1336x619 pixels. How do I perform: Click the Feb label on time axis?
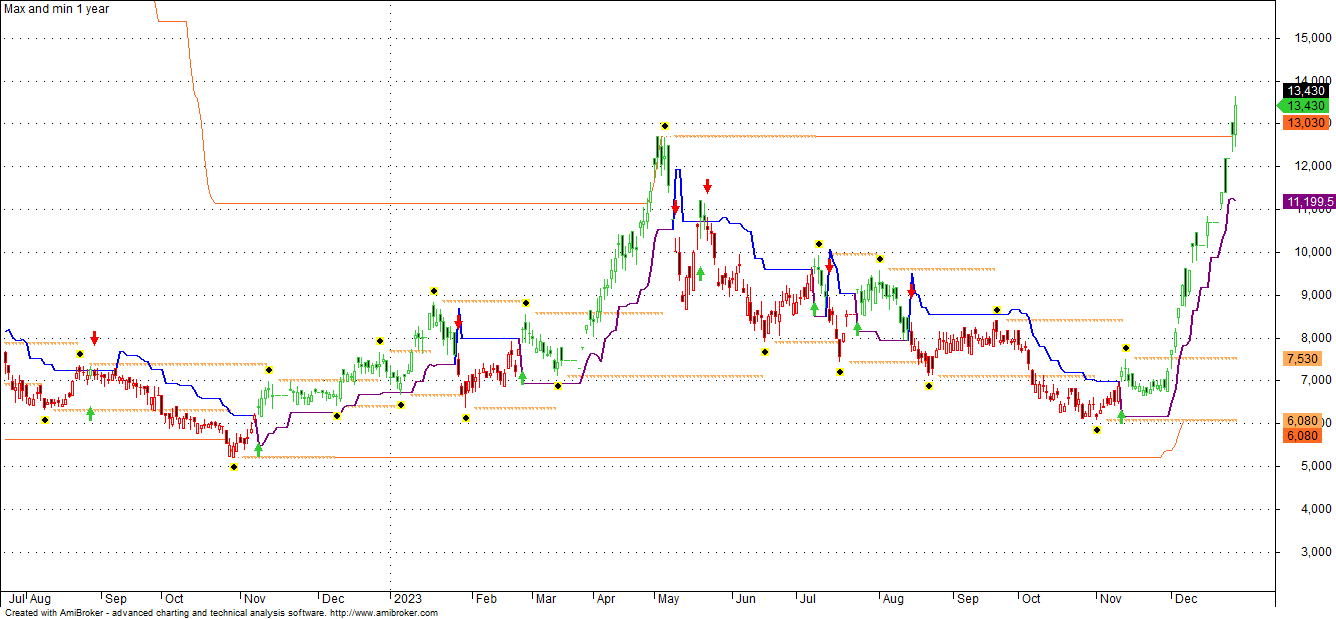pos(486,599)
